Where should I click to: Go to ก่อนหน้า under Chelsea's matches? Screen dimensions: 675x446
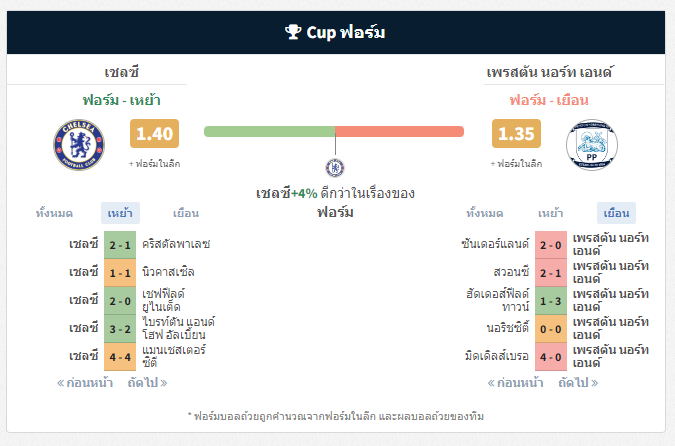click(x=85, y=383)
